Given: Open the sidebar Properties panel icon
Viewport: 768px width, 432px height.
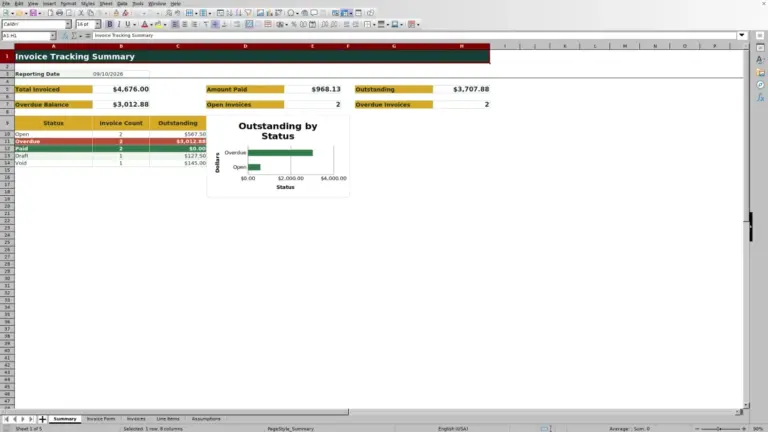Looking at the screenshot, I should (x=760, y=48).
